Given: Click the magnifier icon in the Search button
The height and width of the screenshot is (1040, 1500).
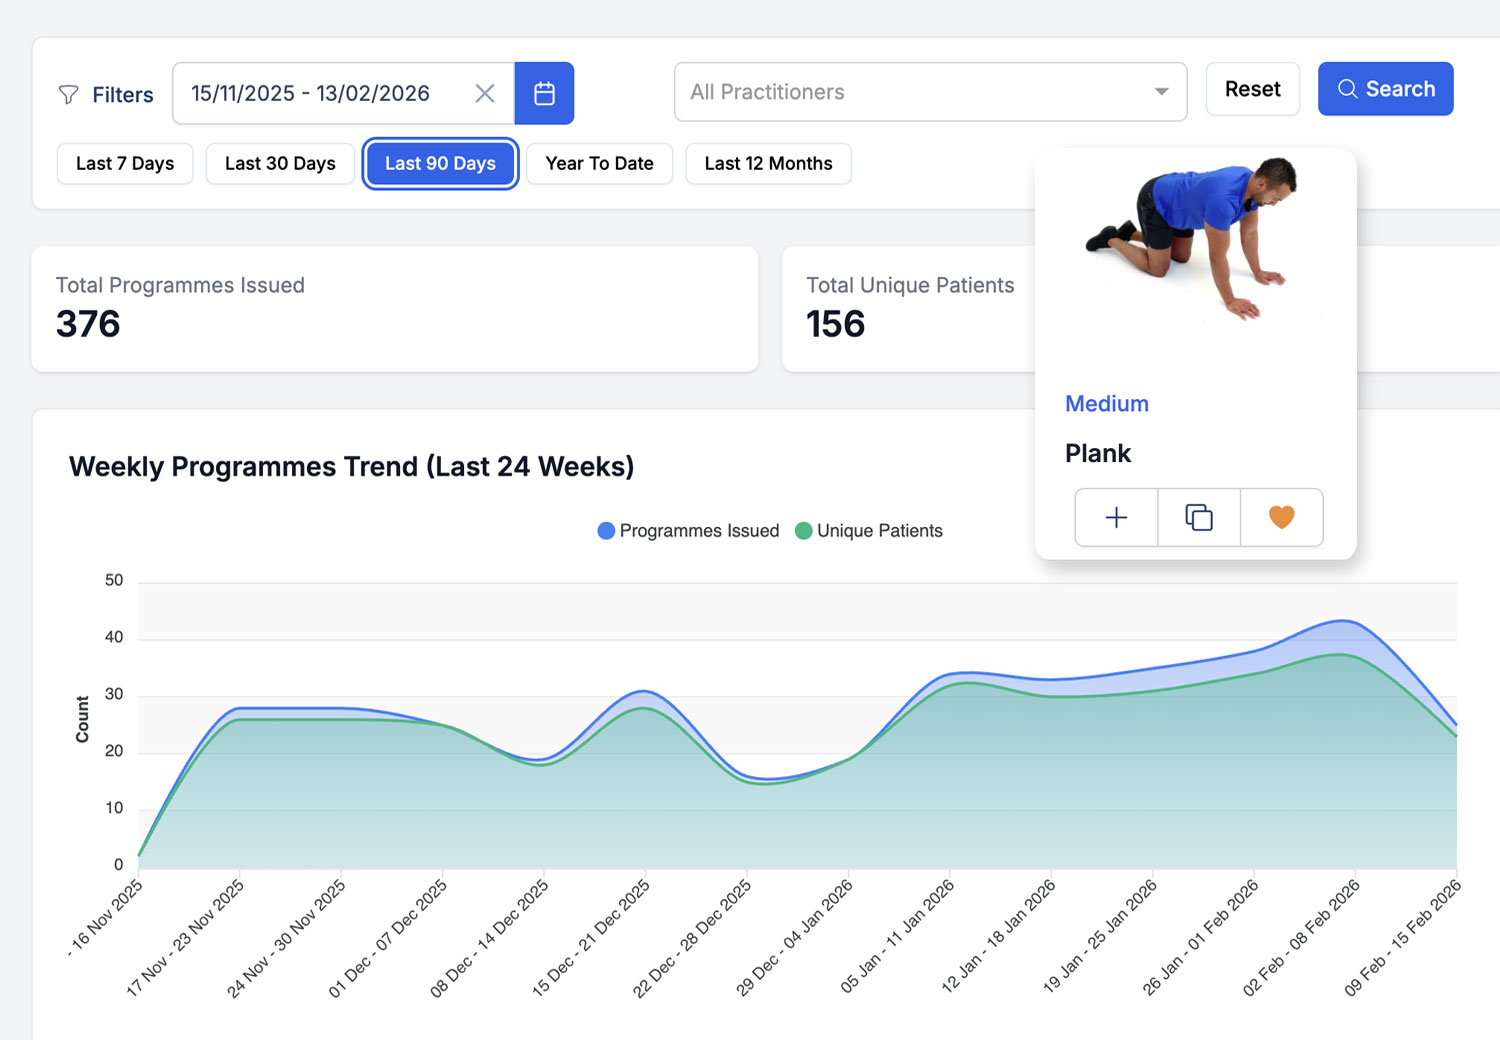Looking at the screenshot, I should pos(1346,88).
